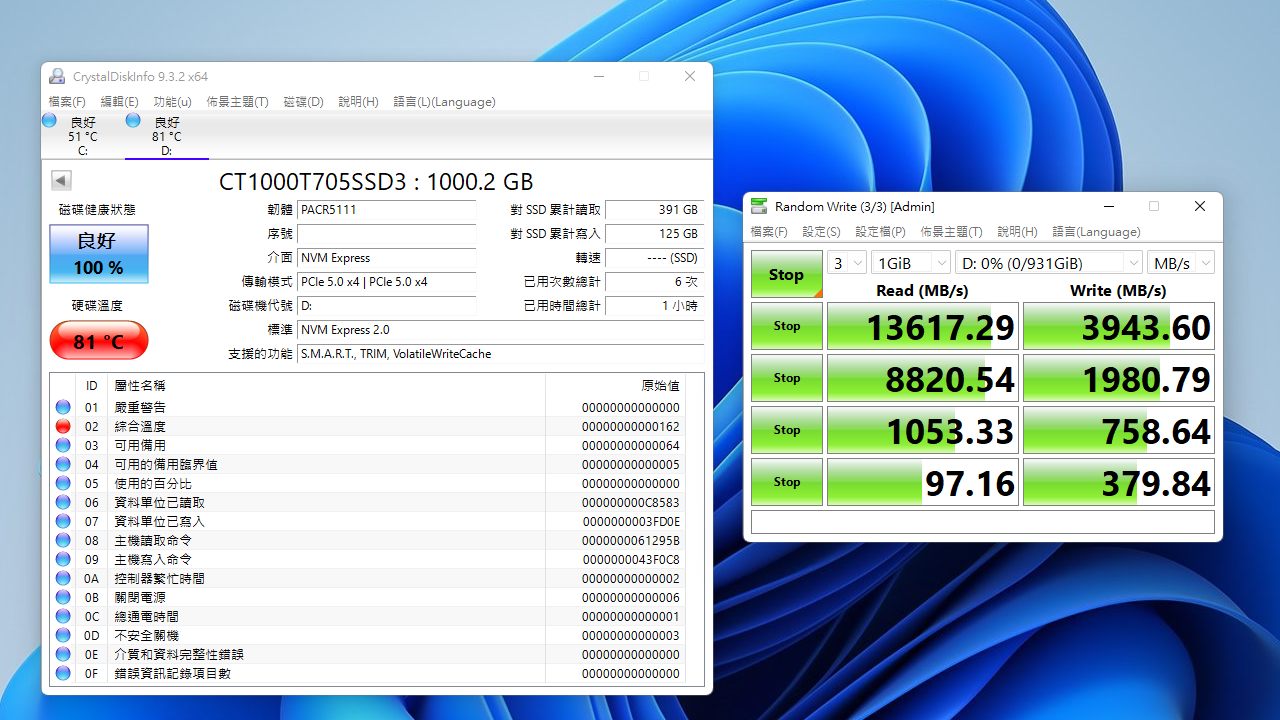Image resolution: width=1280 pixels, height=720 pixels.
Task: Click the 支援的功能 features field
Action: click(x=501, y=354)
